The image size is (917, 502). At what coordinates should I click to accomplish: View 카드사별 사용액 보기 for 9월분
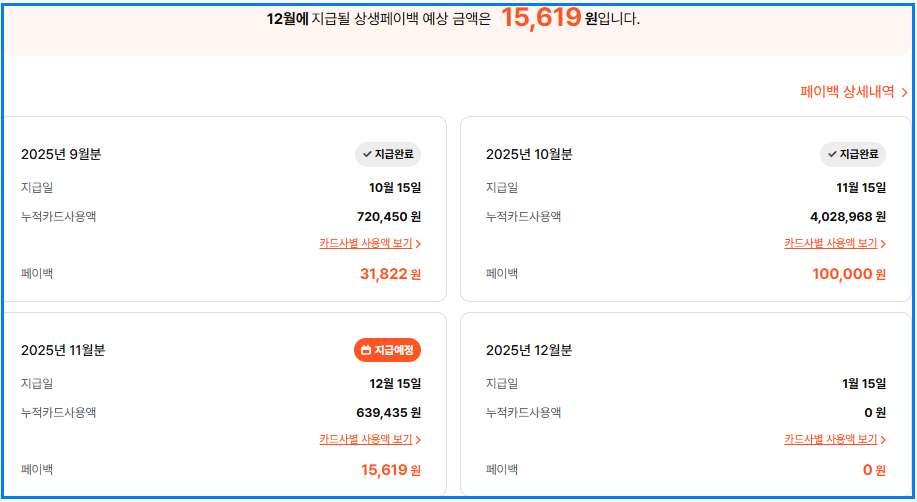[x=370, y=243]
